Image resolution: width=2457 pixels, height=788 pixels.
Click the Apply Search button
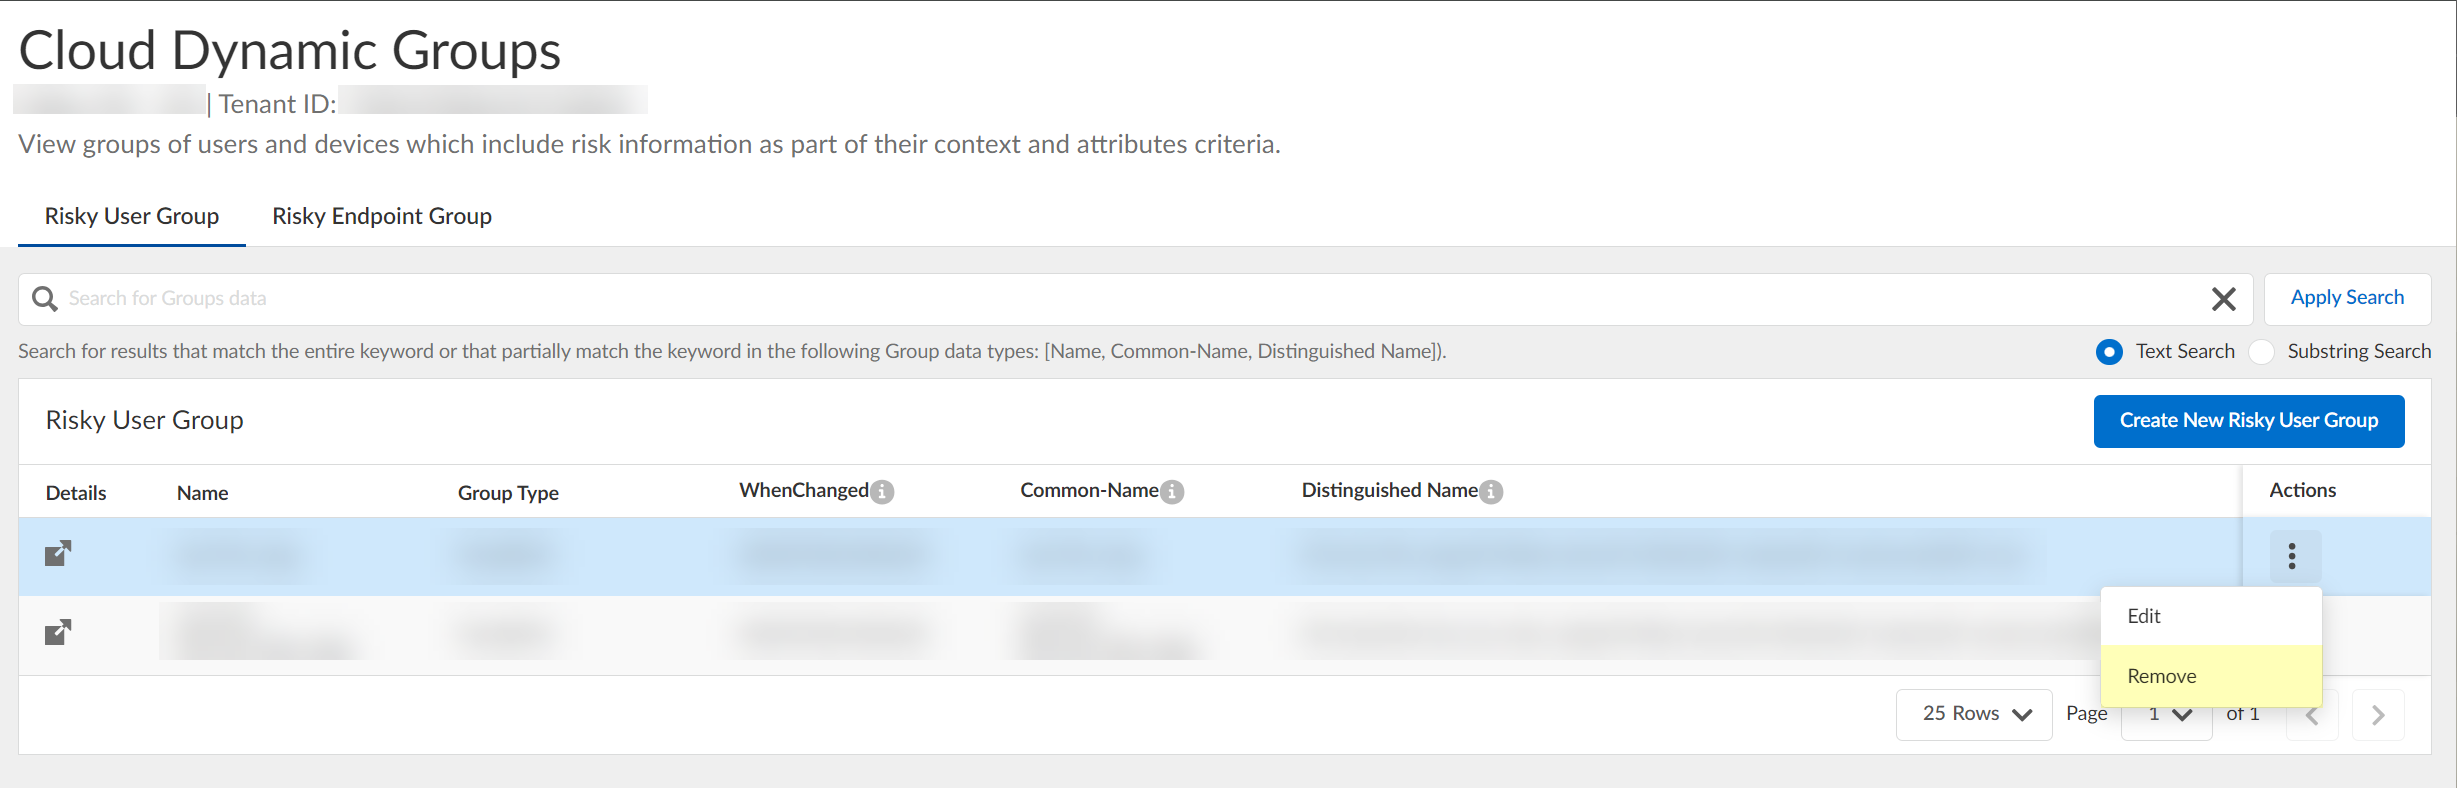click(2347, 298)
